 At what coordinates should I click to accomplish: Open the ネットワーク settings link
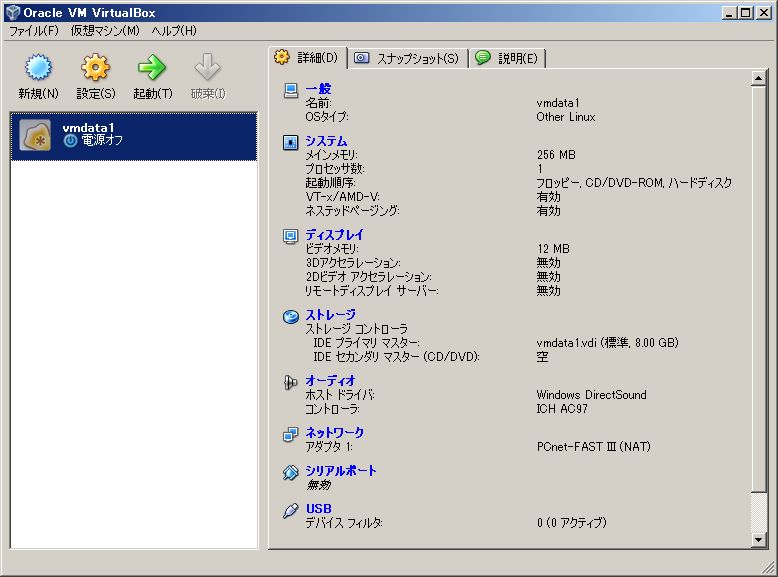click(x=334, y=433)
